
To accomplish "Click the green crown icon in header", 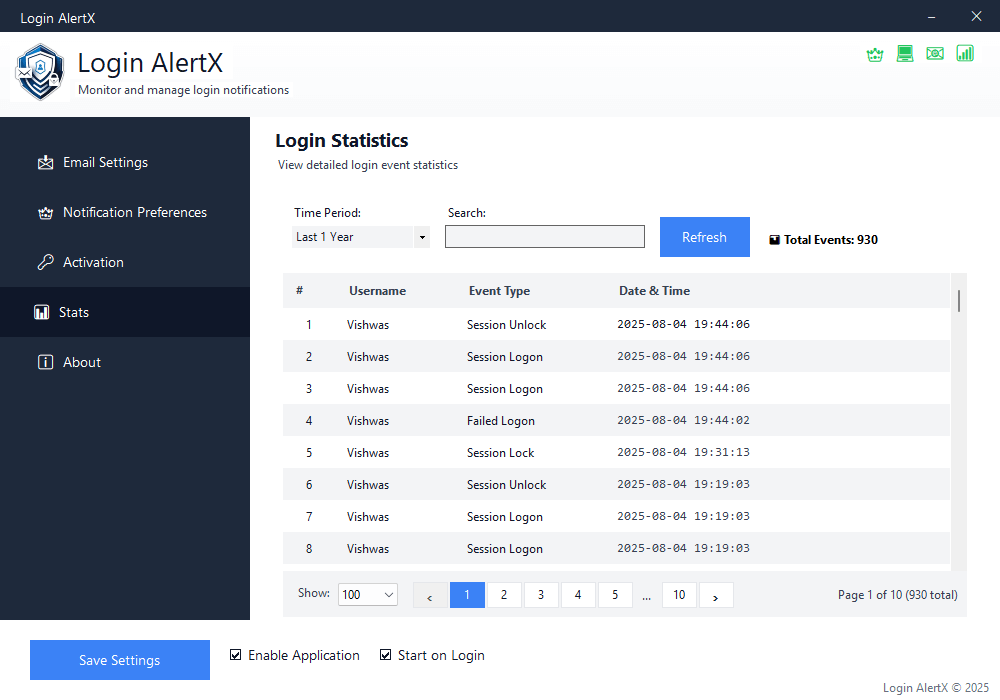I will pyautogui.click(x=874, y=54).
